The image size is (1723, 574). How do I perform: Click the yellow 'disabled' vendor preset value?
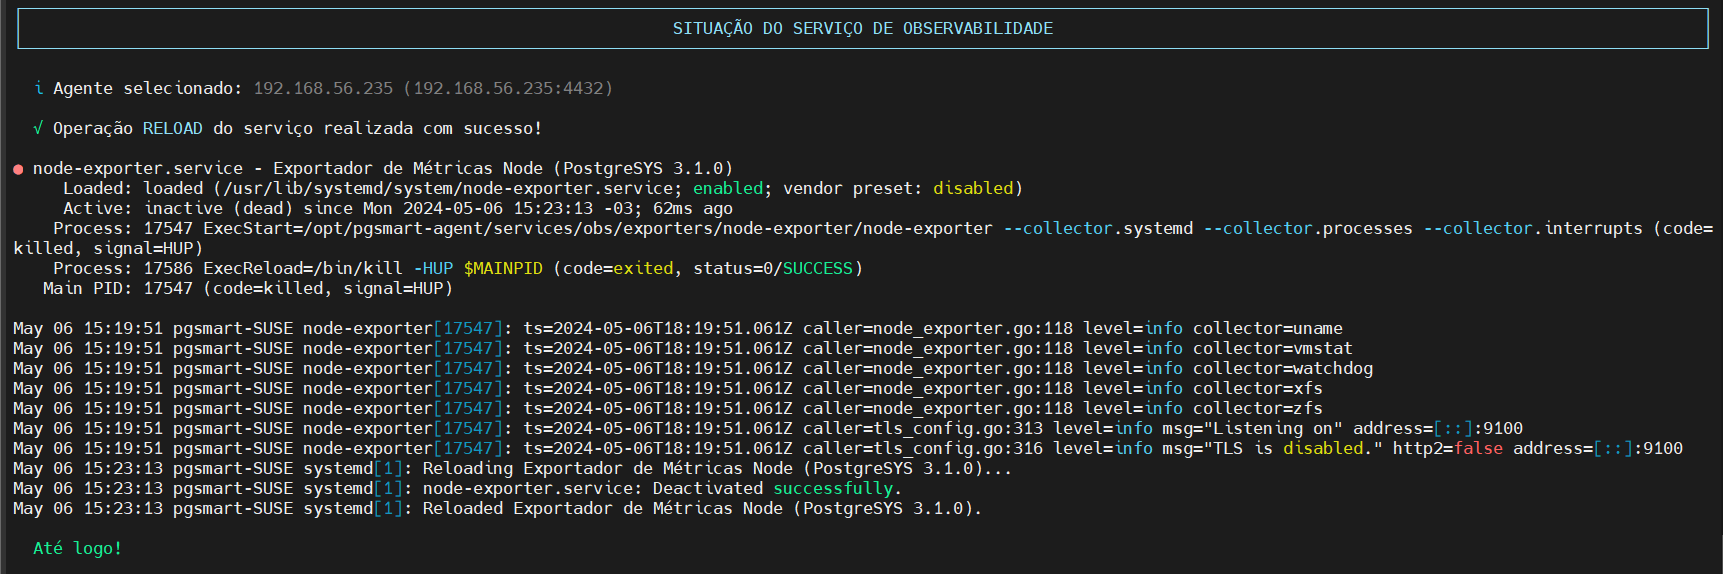click(x=973, y=188)
